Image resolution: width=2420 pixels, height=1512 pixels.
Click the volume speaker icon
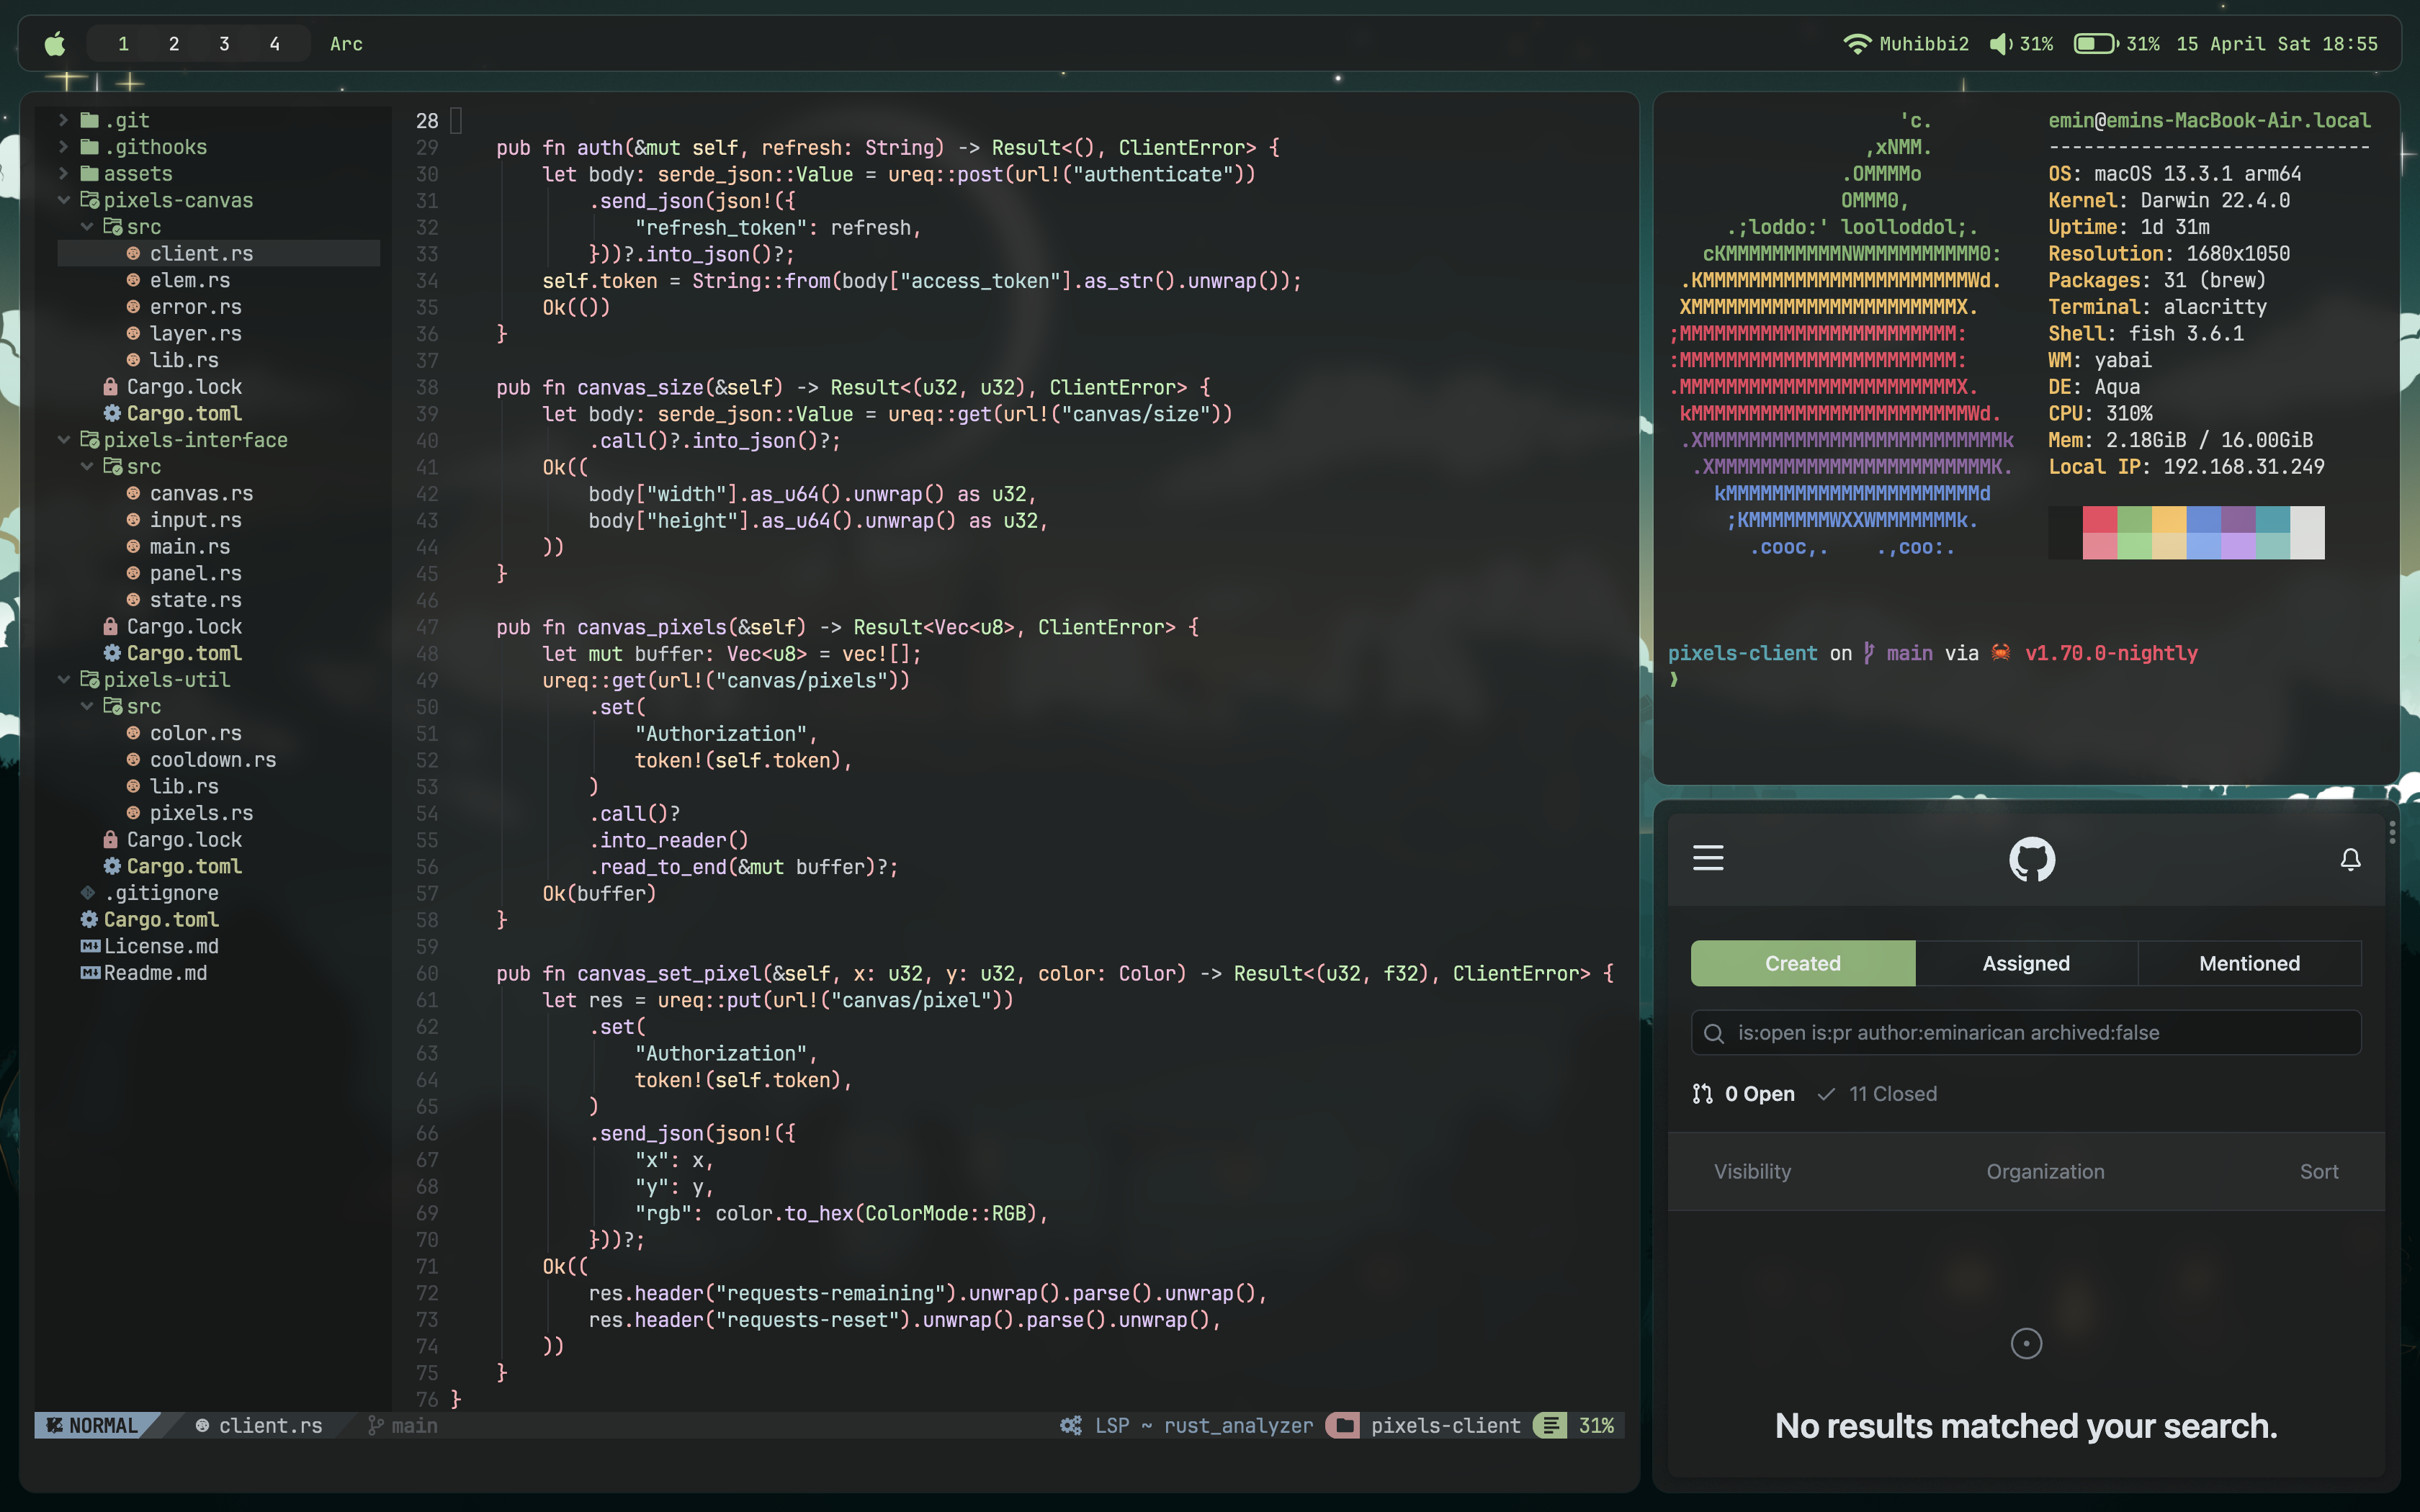(x=2000, y=44)
